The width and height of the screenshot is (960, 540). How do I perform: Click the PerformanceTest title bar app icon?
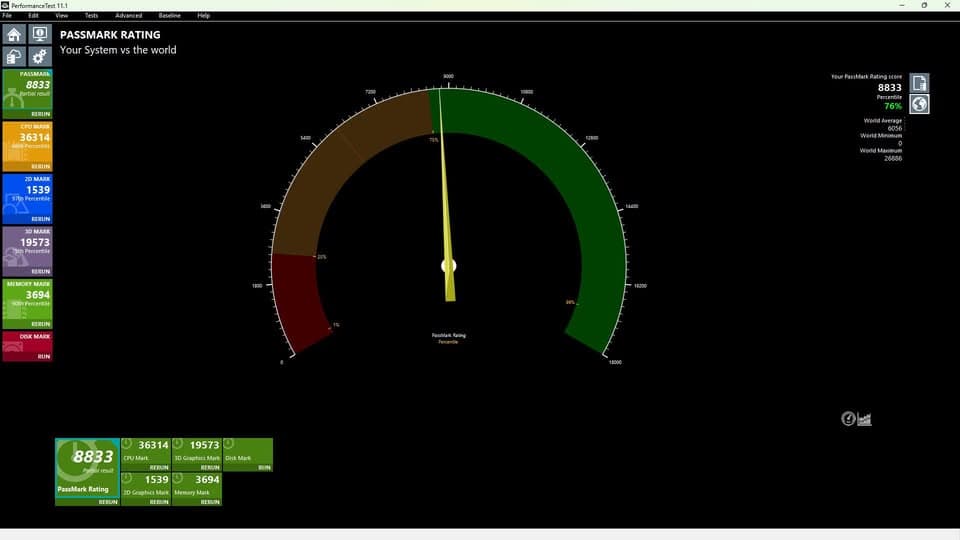tap(5, 5)
